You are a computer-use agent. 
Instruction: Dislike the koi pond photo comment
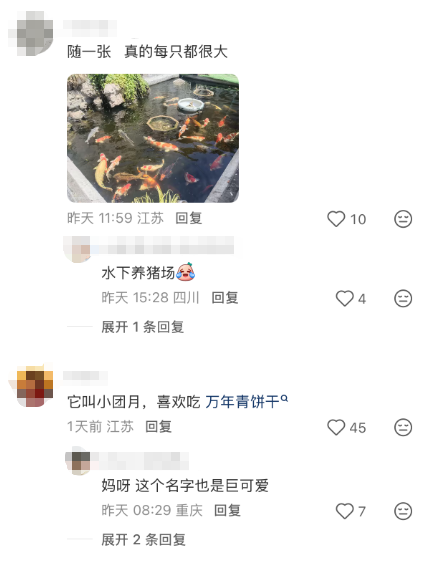pos(403,219)
